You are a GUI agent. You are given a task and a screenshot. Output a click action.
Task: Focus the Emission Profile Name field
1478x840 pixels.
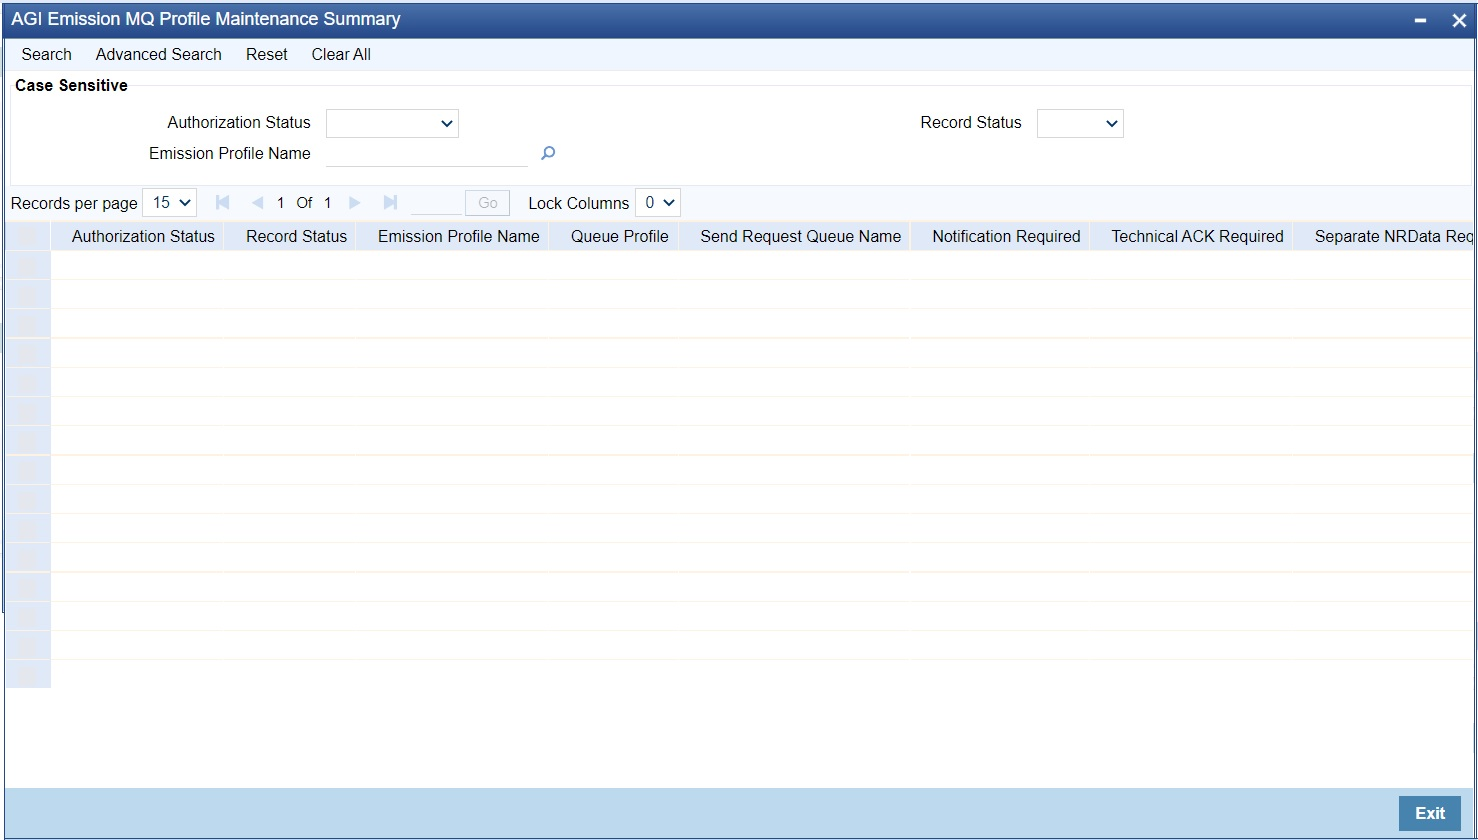pos(427,154)
